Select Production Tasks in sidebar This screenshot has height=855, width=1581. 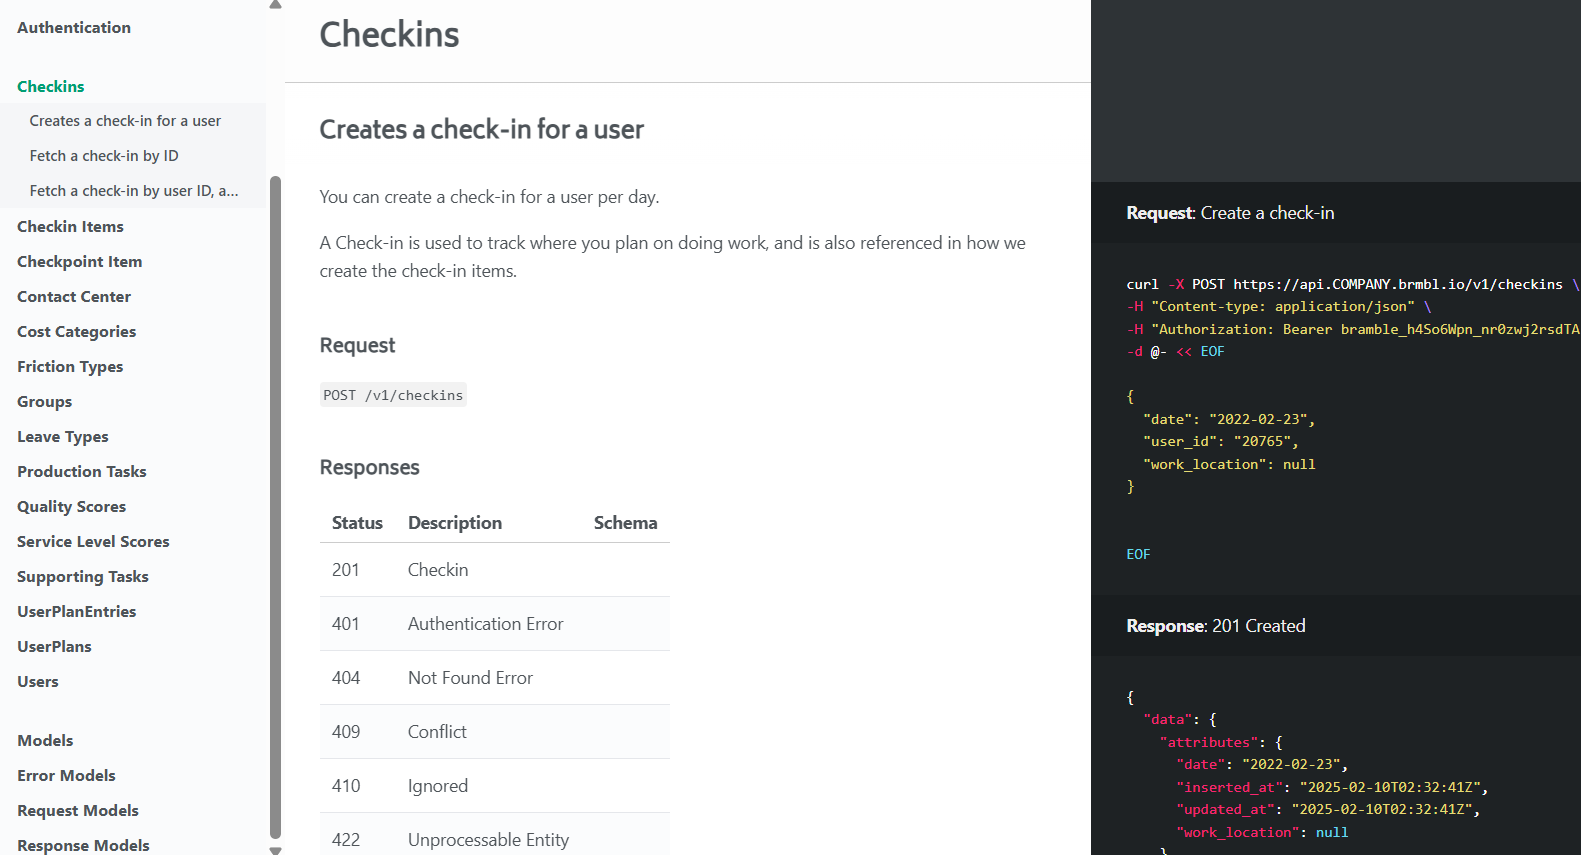[x=82, y=472]
